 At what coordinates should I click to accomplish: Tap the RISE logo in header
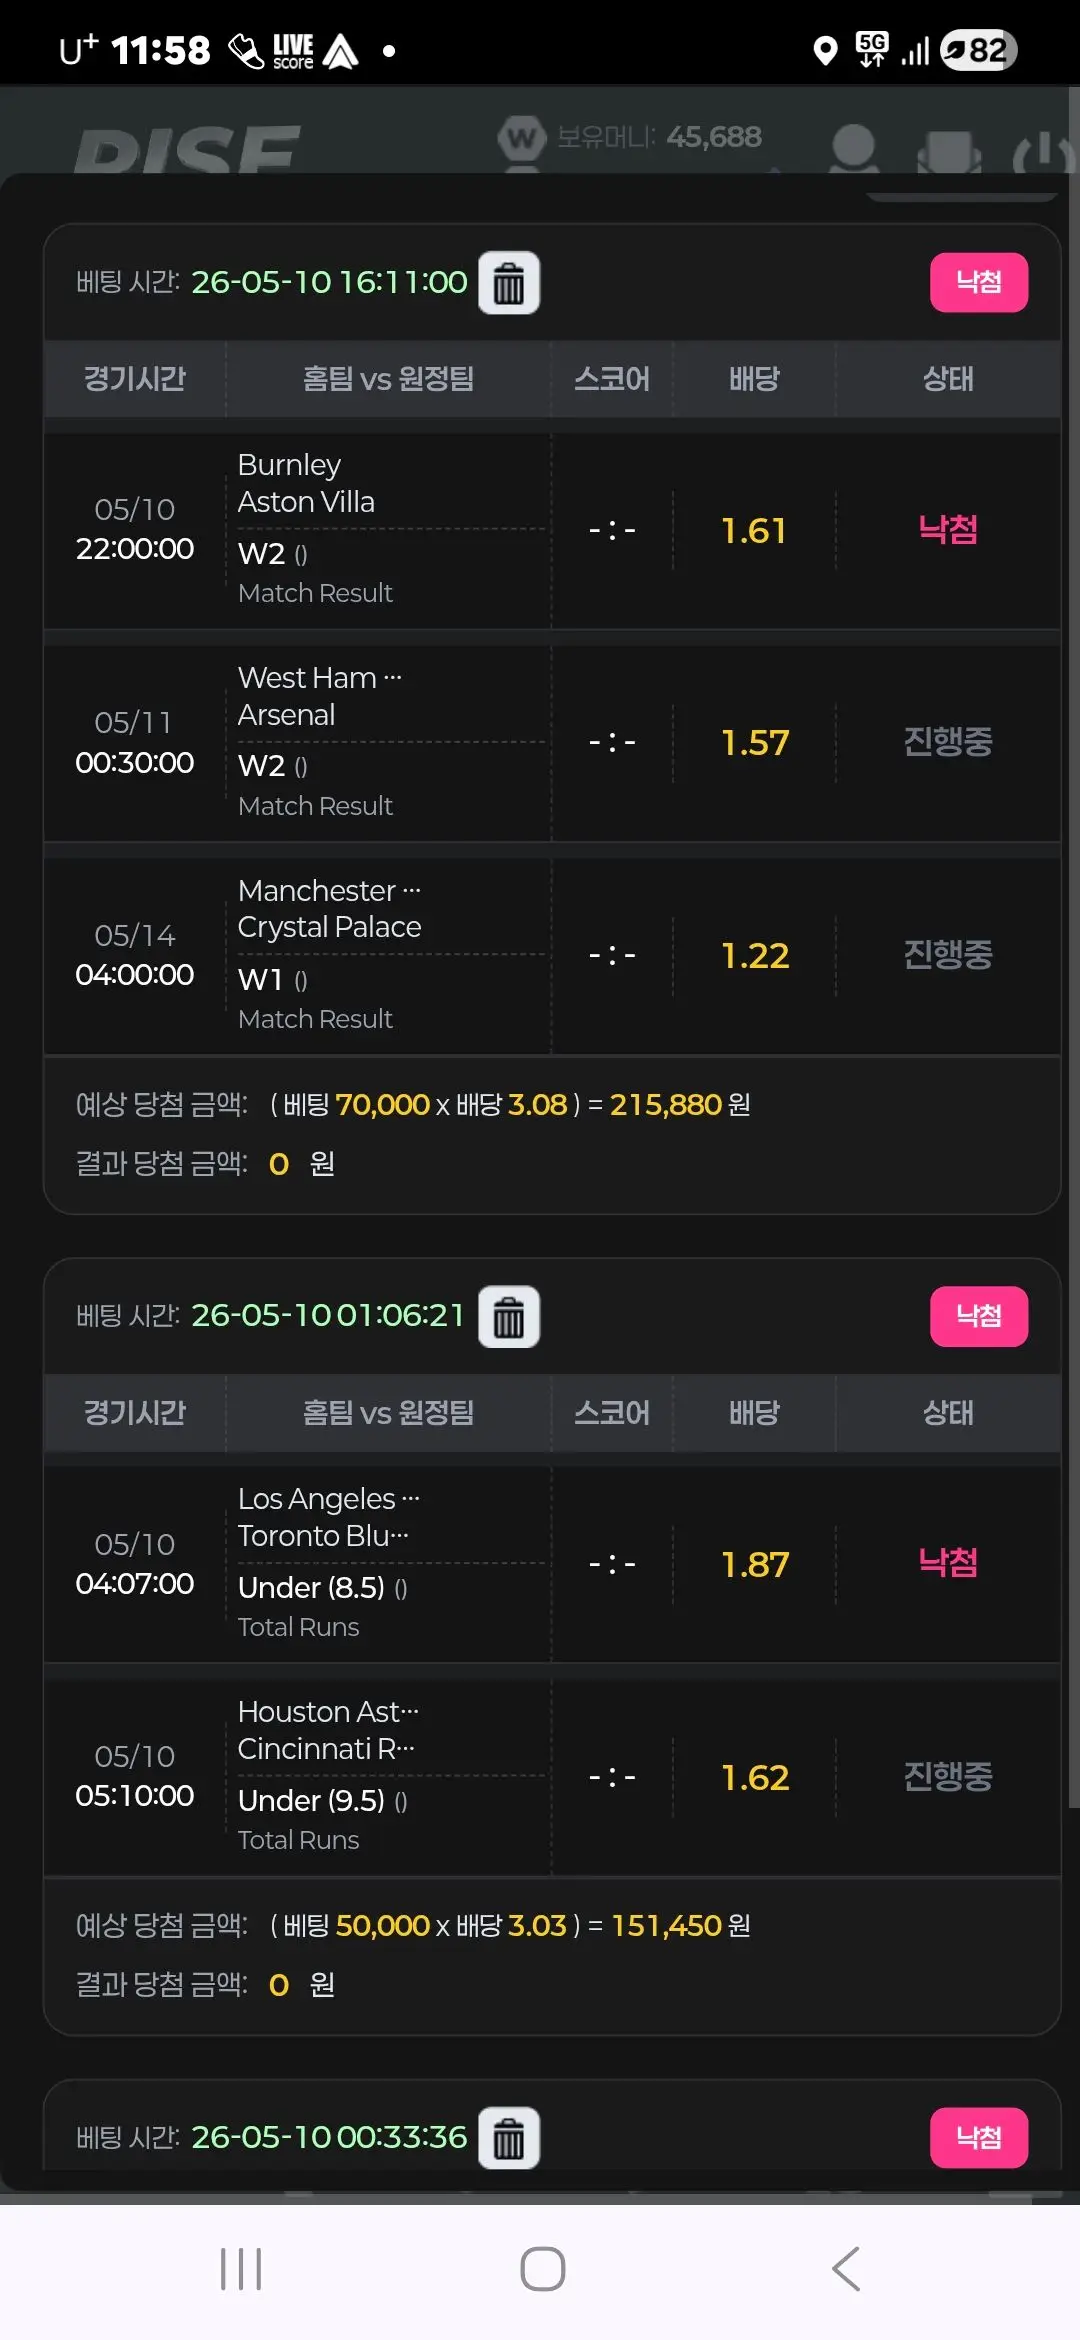click(187, 148)
